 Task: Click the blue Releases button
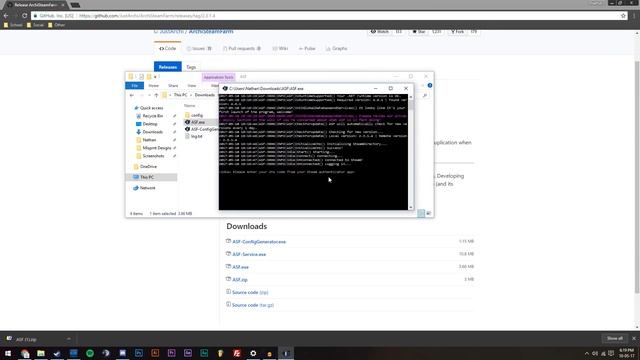point(167,67)
